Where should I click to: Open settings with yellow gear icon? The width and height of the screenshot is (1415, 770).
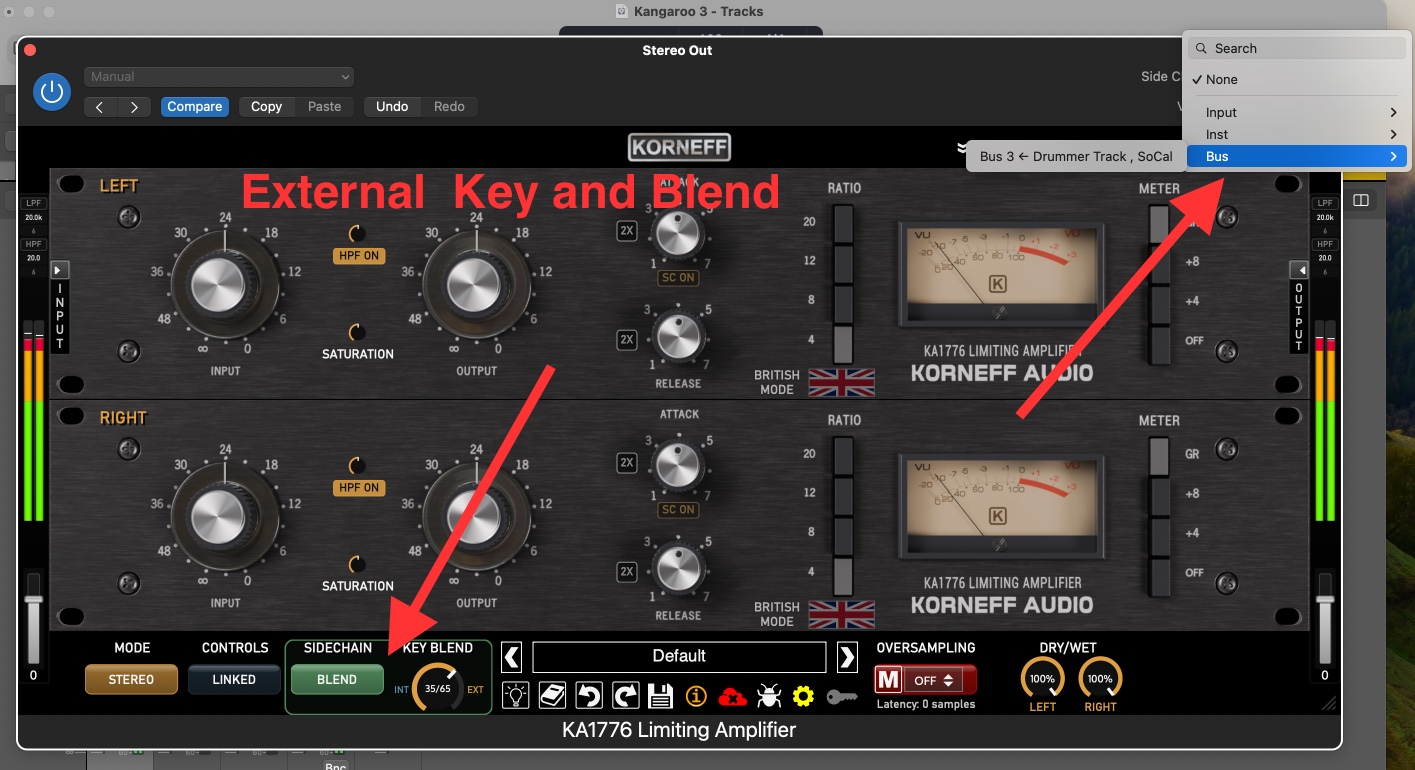click(803, 695)
